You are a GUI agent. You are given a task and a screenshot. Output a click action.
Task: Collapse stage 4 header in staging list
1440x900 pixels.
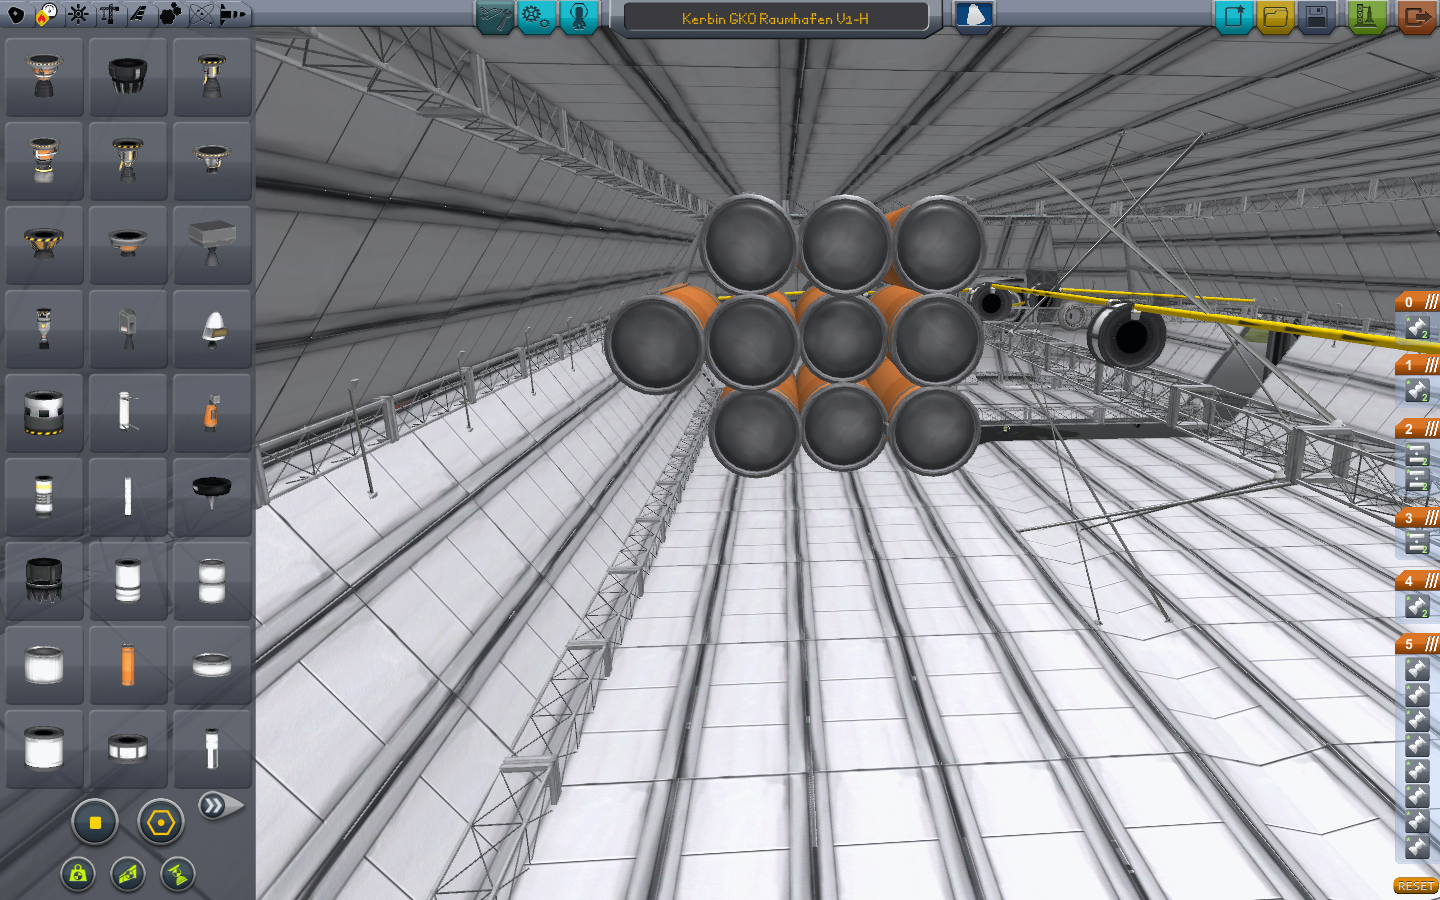(1417, 580)
